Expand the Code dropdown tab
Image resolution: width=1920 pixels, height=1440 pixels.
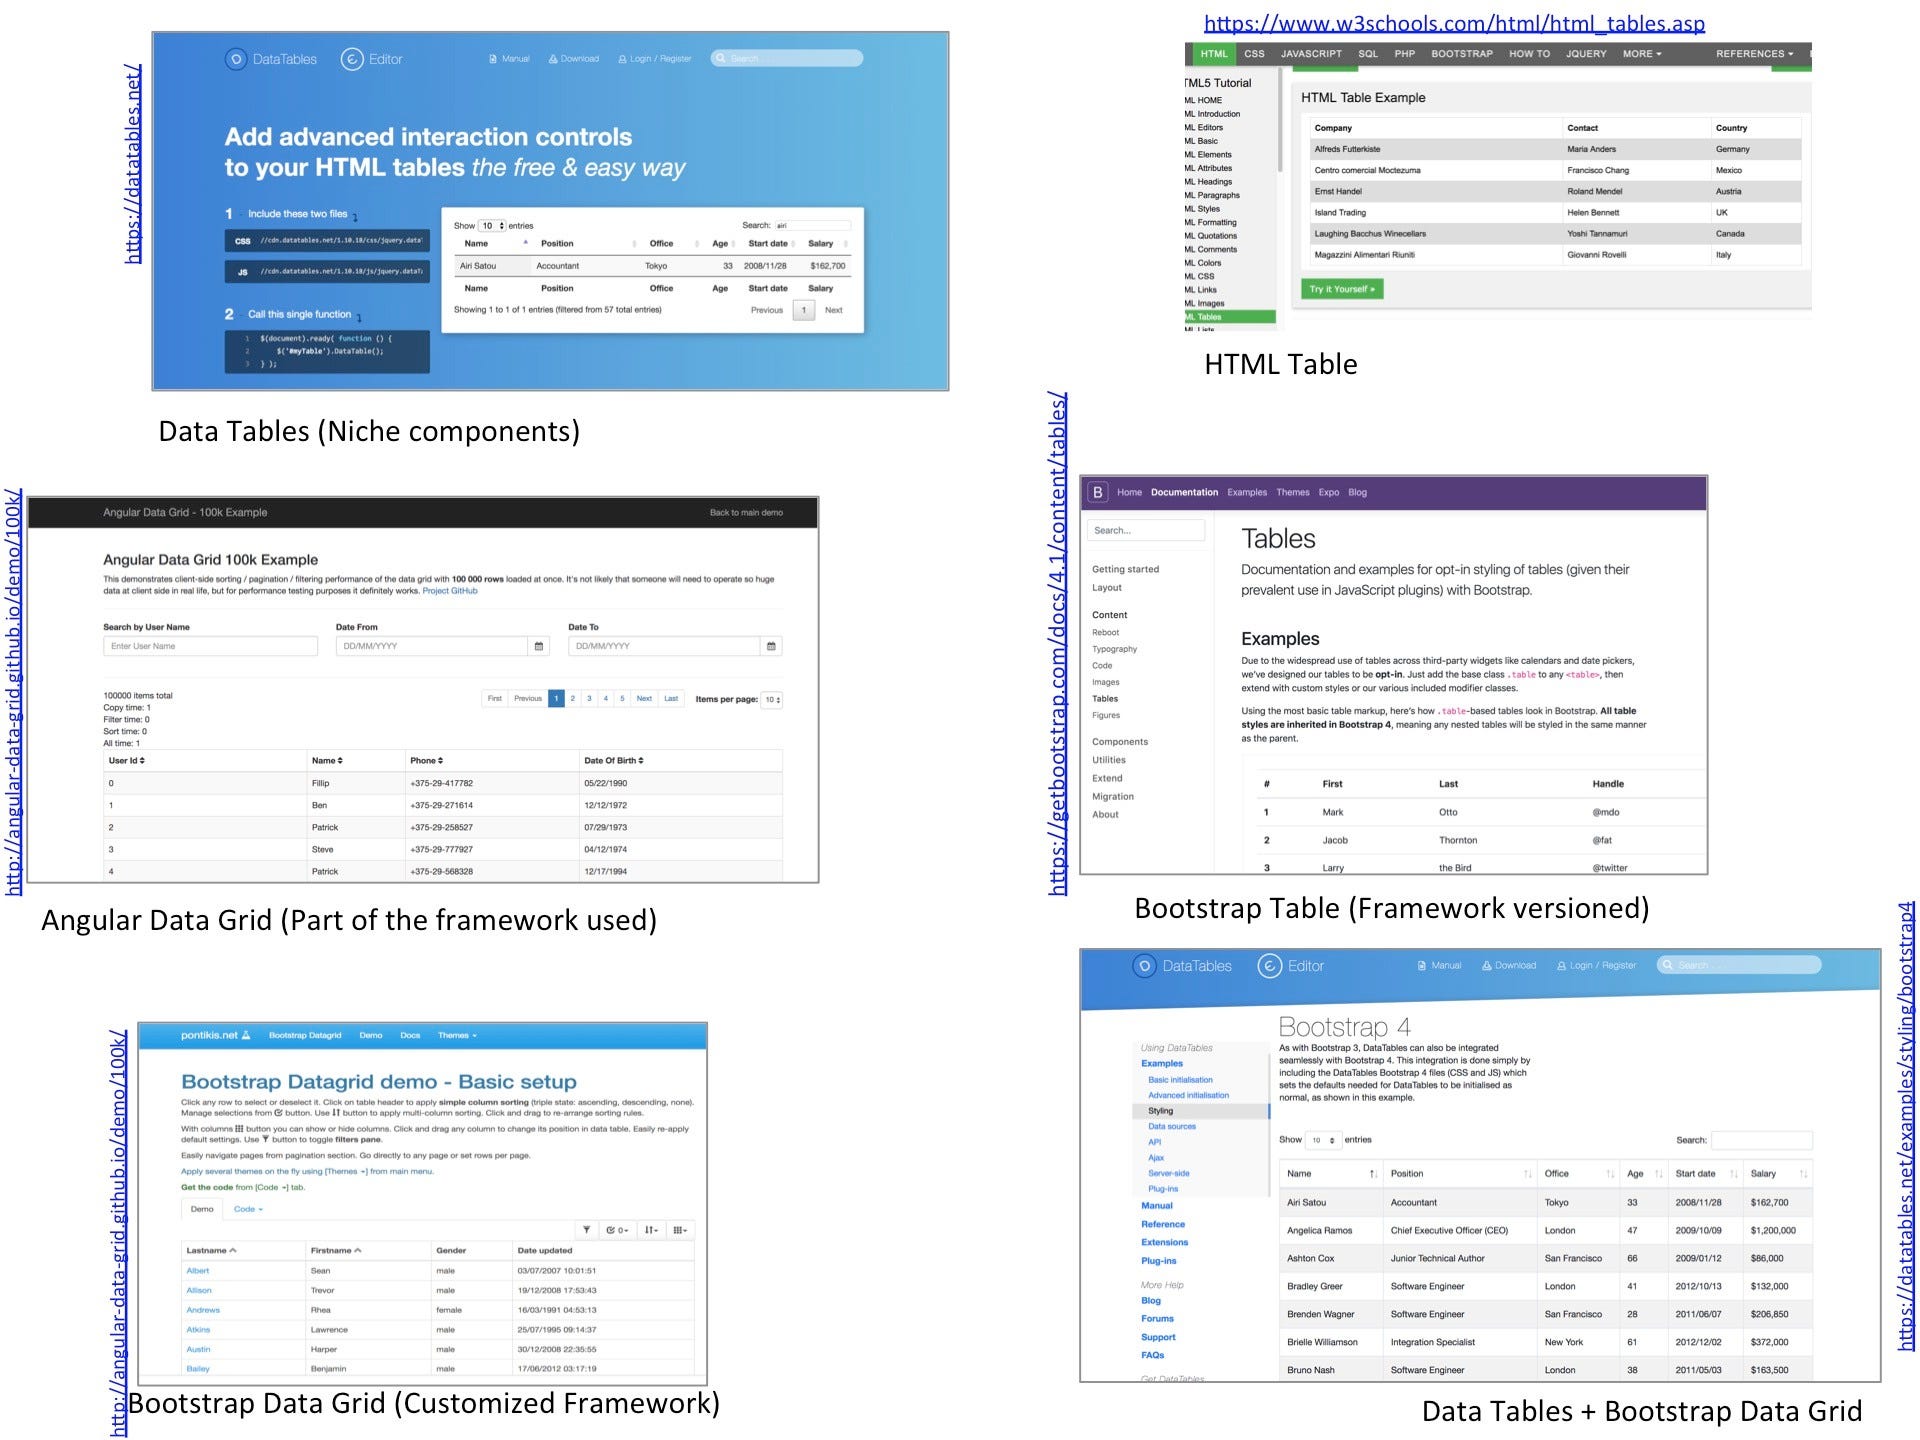pyautogui.click(x=248, y=1209)
